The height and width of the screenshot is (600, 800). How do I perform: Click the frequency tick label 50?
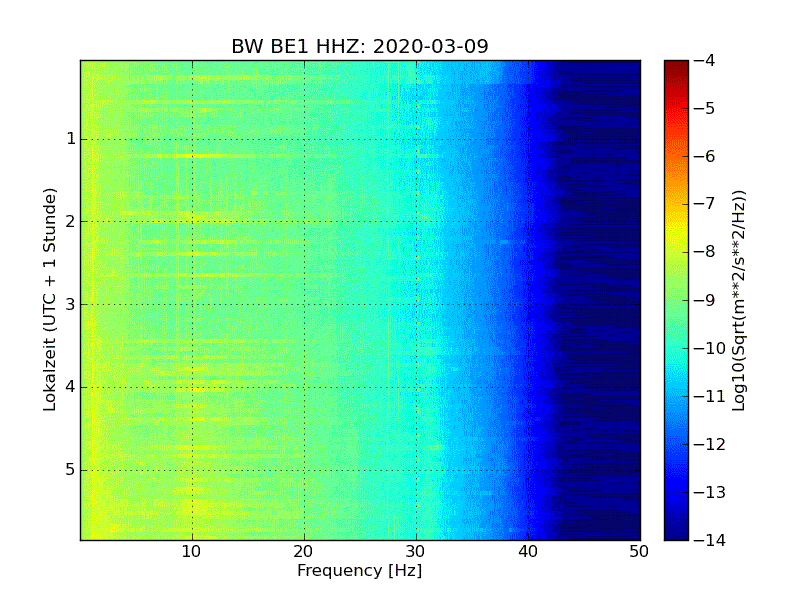(x=639, y=552)
